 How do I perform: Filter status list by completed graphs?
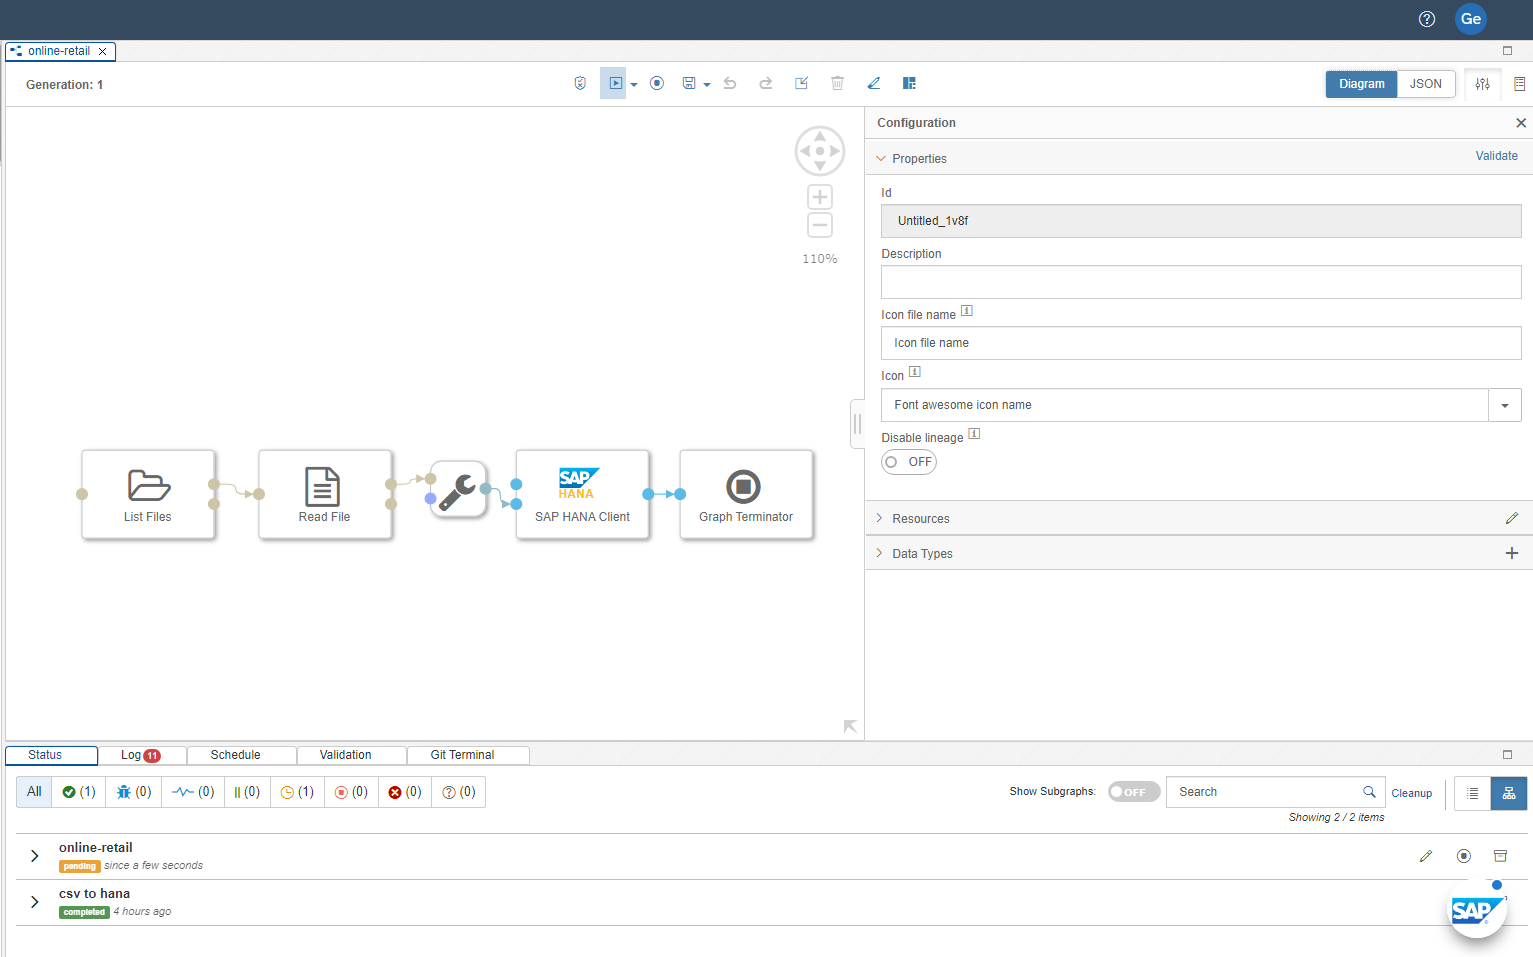79,792
